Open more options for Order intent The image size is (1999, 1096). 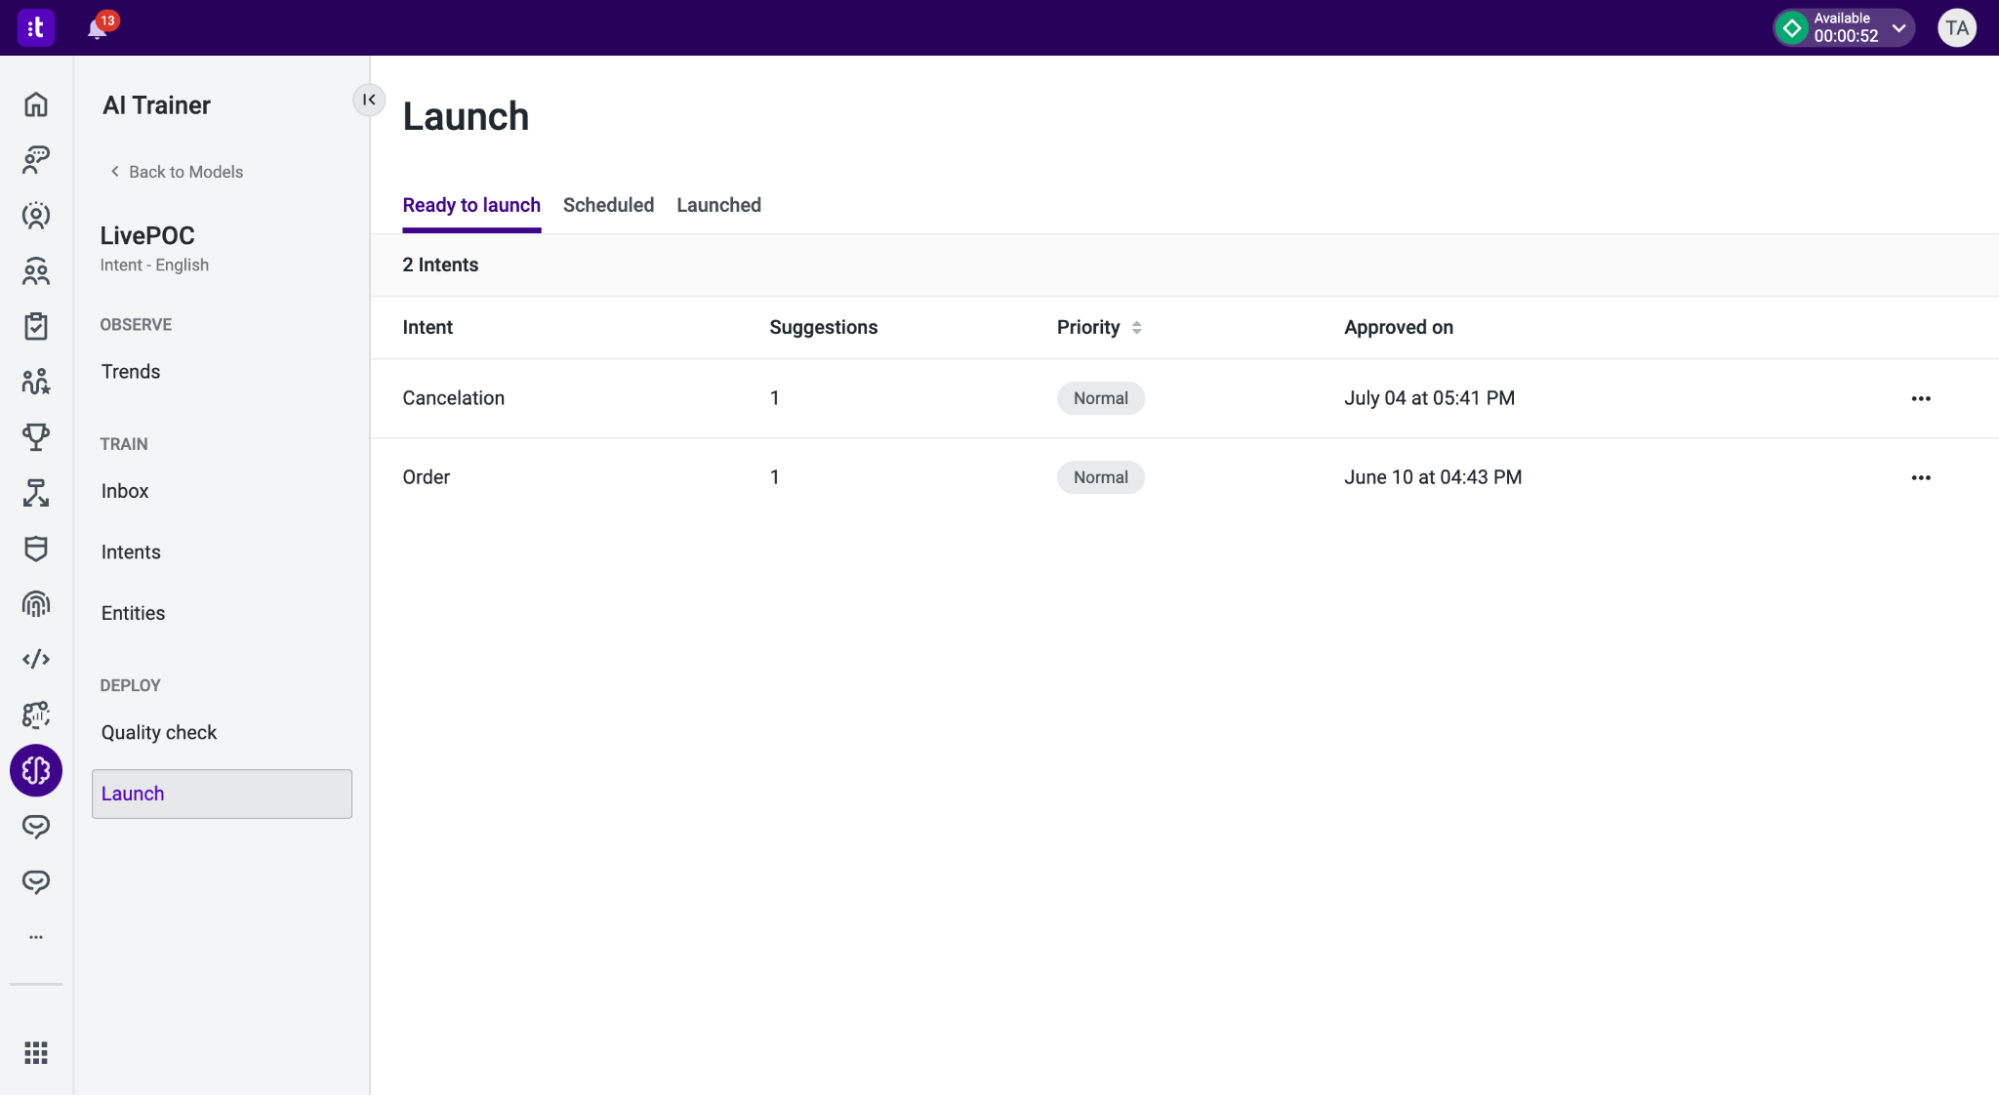(x=1920, y=477)
